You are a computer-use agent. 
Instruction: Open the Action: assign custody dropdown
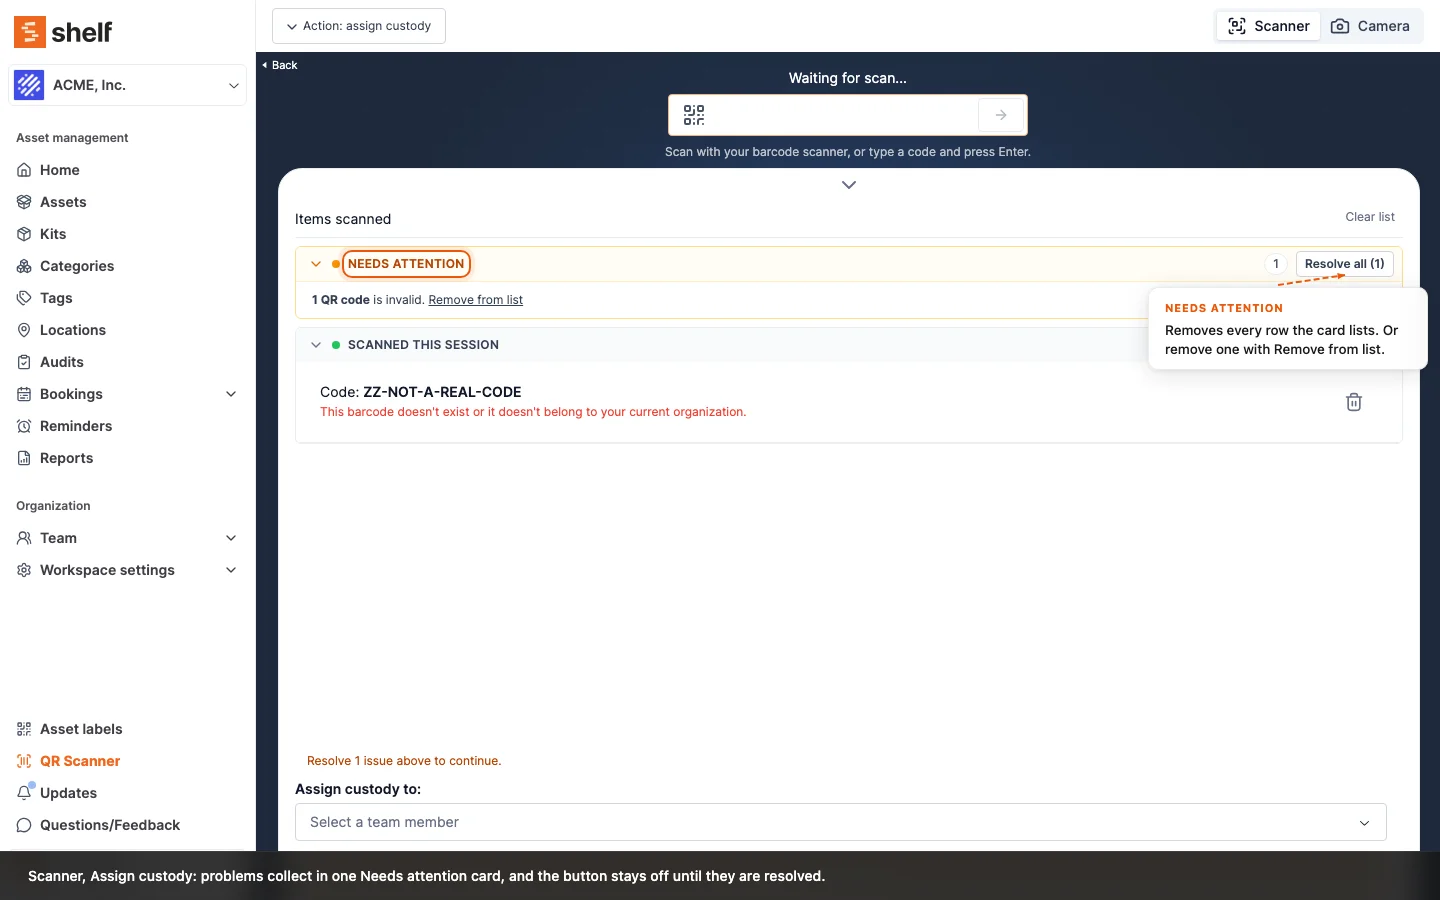coord(359,26)
